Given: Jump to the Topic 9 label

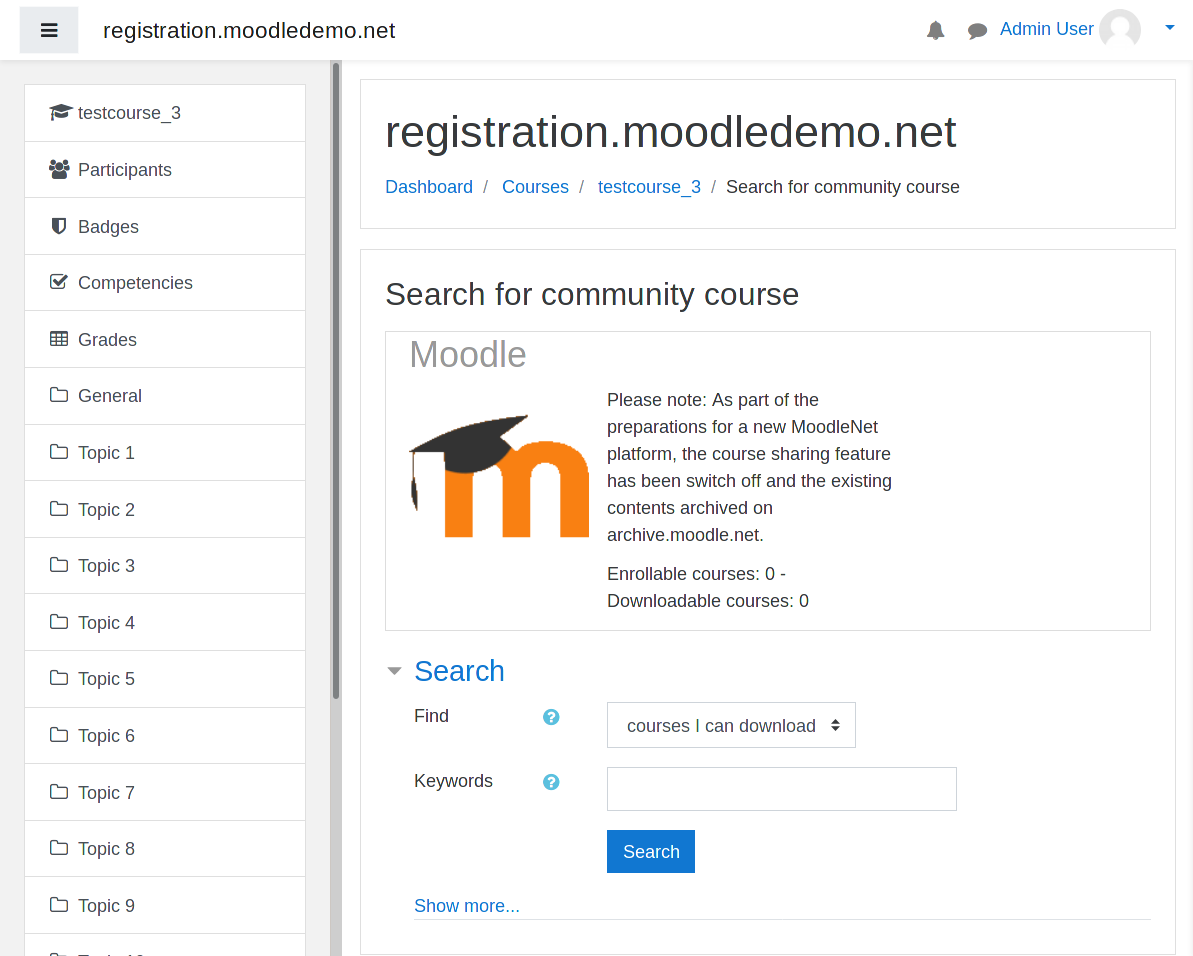Looking at the screenshot, I should pyautogui.click(x=107, y=906).
